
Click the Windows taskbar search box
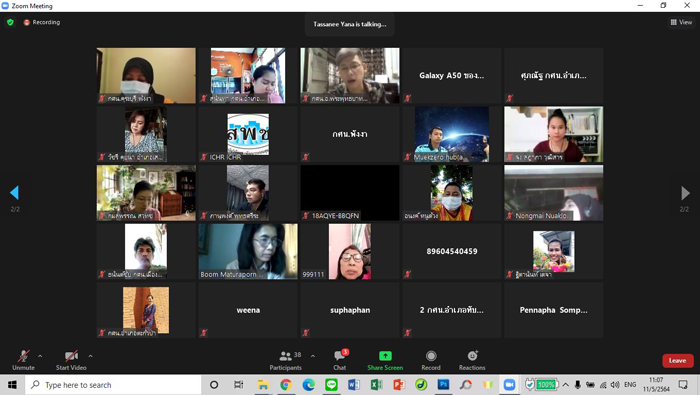(x=114, y=385)
